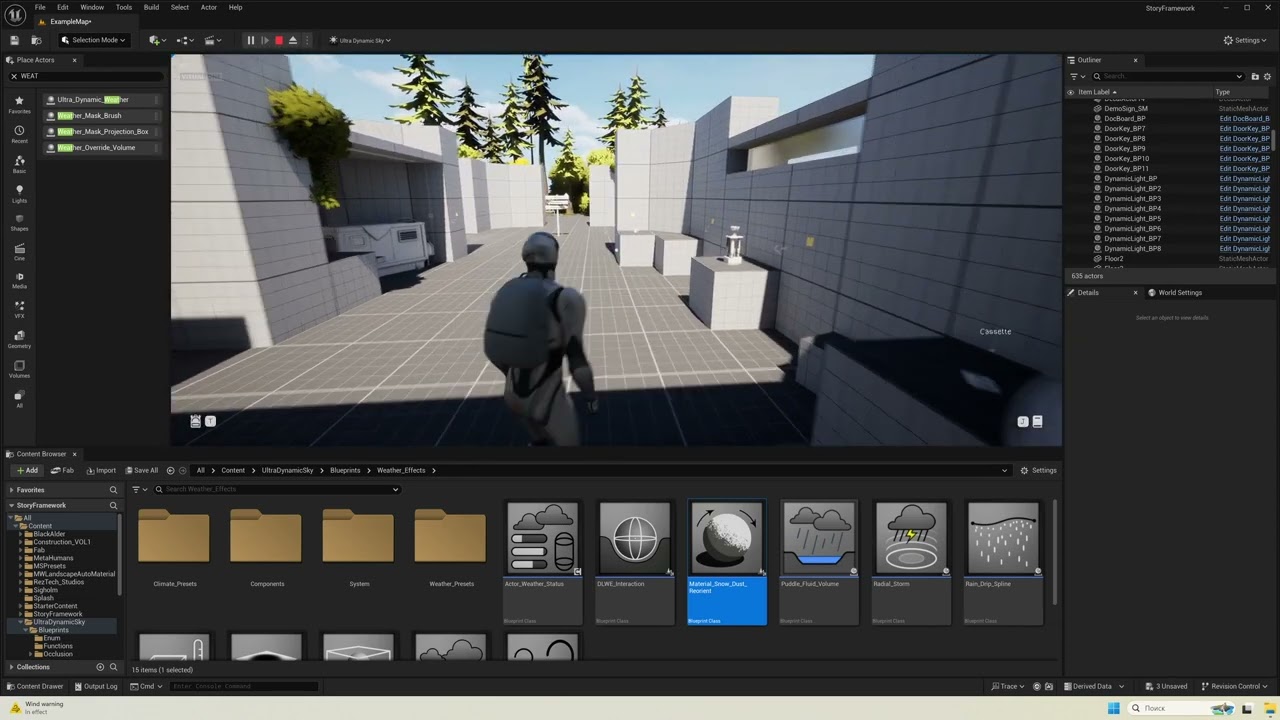Select Shapes category in Place Actors
Viewport: 1280px width, 720px height.
coord(19,222)
